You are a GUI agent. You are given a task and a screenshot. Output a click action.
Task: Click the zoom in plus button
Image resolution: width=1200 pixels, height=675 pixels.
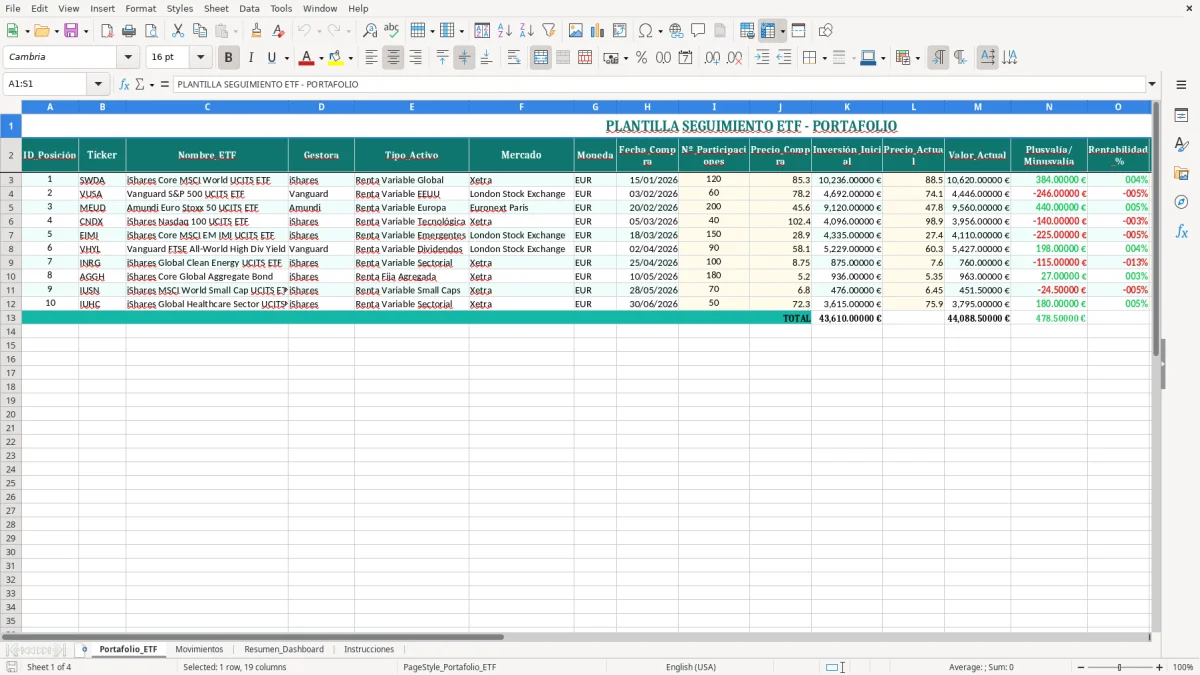tap(1160, 667)
